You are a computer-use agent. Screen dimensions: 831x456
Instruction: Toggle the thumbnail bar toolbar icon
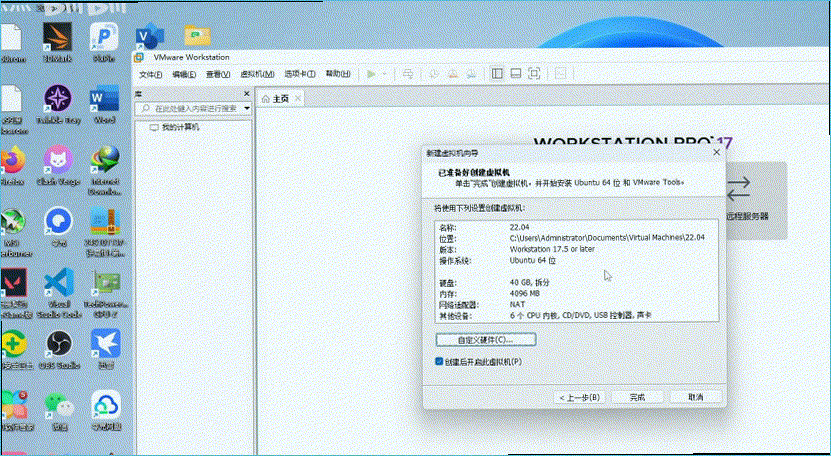click(x=516, y=74)
